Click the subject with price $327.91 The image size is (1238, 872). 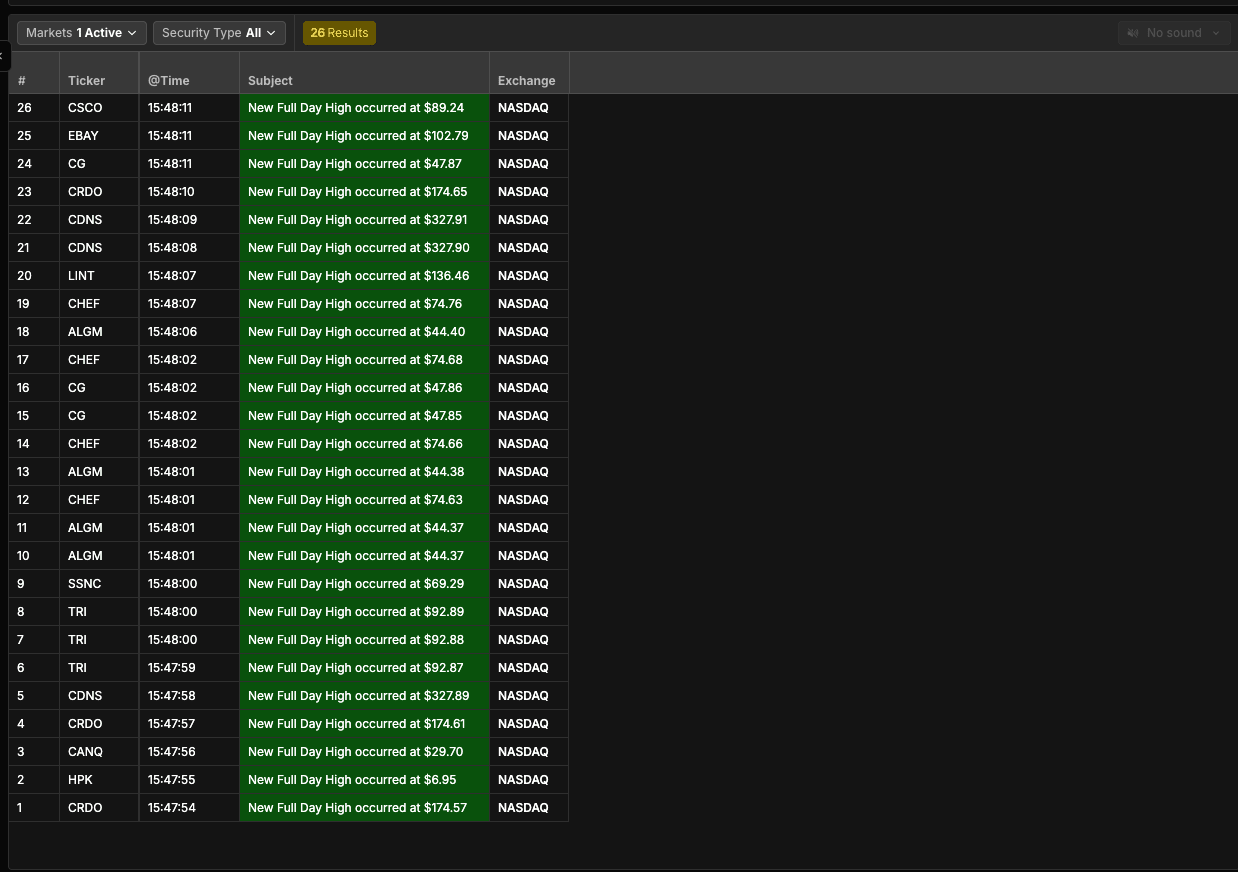pos(364,220)
